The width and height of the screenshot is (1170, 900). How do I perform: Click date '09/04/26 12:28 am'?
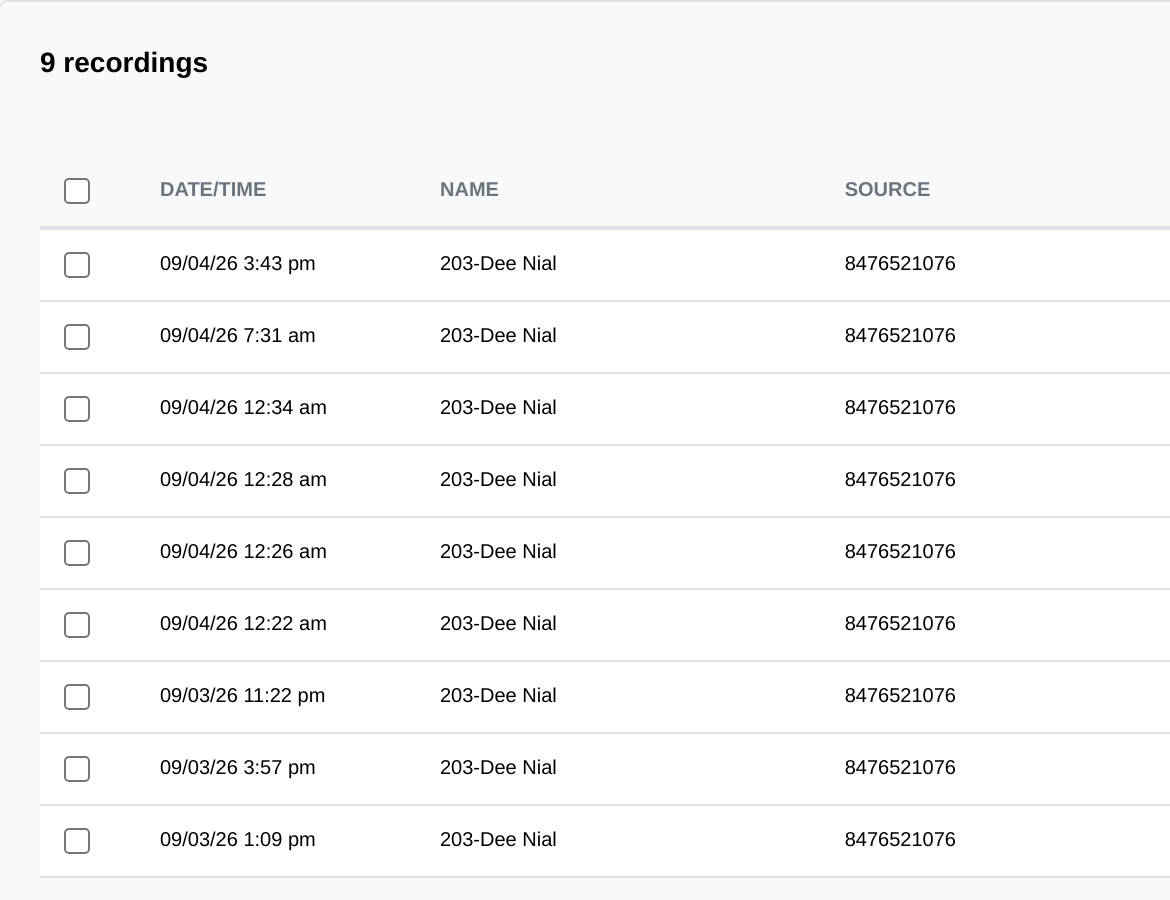243,480
